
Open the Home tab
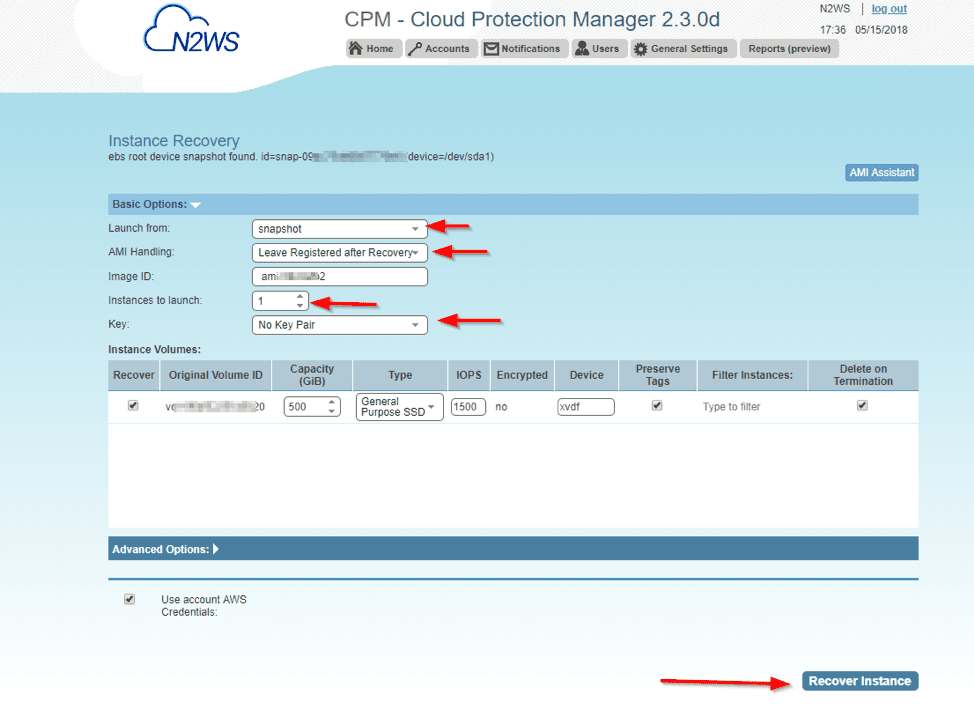pos(373,48)
